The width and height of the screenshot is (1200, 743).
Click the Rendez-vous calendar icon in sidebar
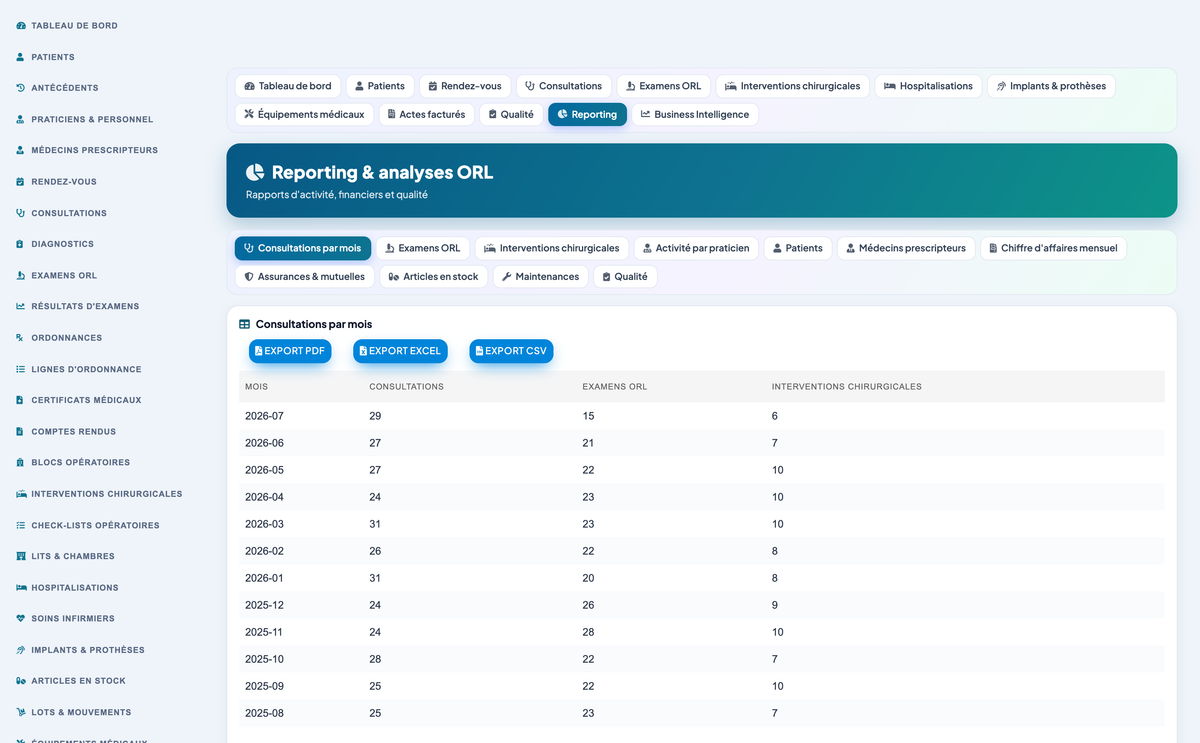[x=21, y=182]
